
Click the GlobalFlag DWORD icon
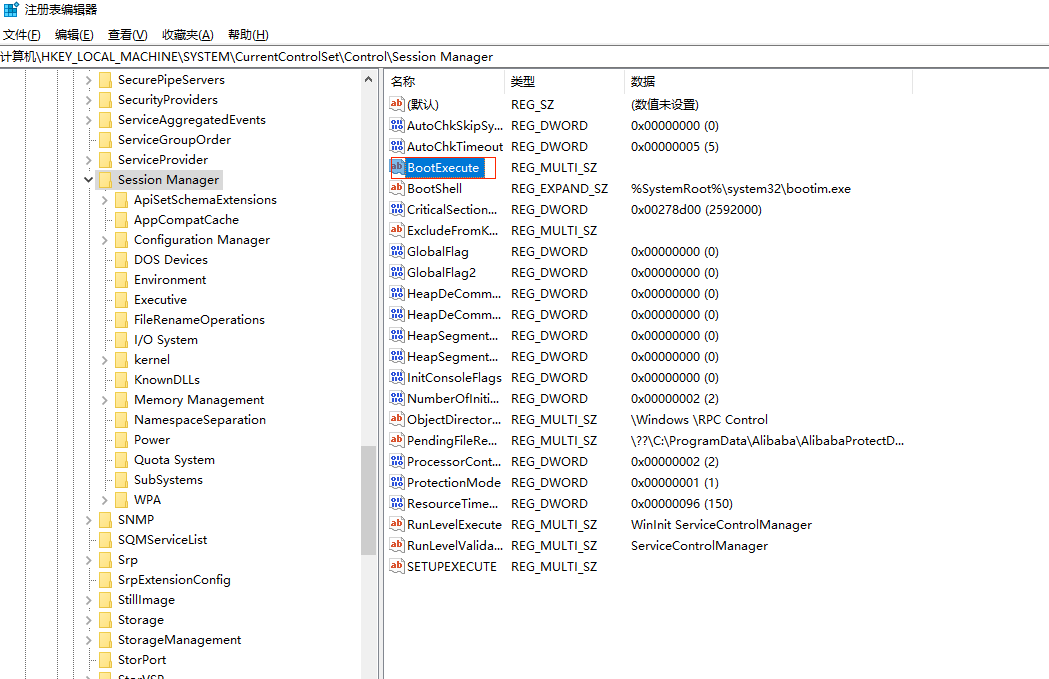(397, 252)
